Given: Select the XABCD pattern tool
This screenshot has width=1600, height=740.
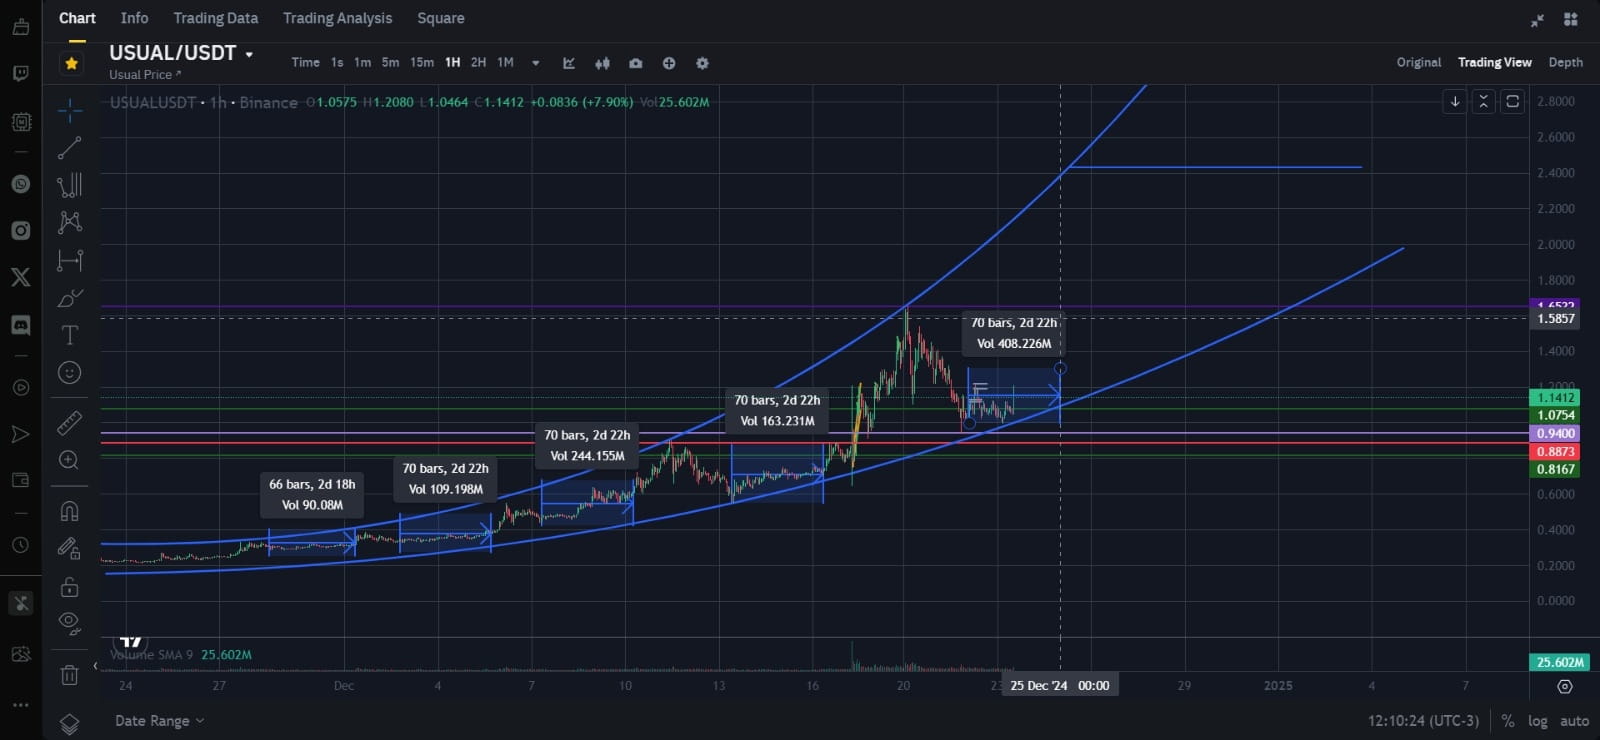Looking at the screenshot, I should point(69,222).
